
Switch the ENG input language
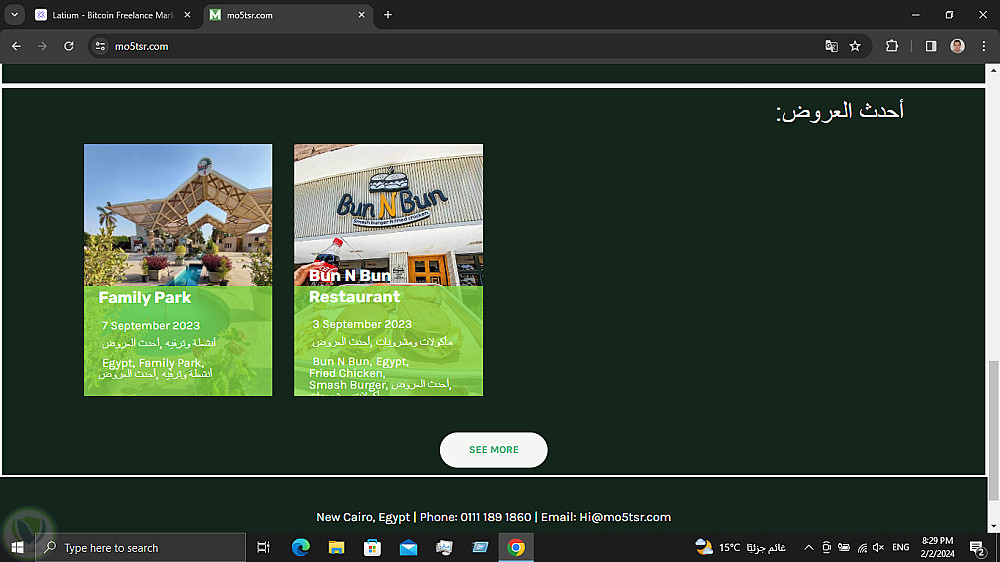(x=901, y=547)
